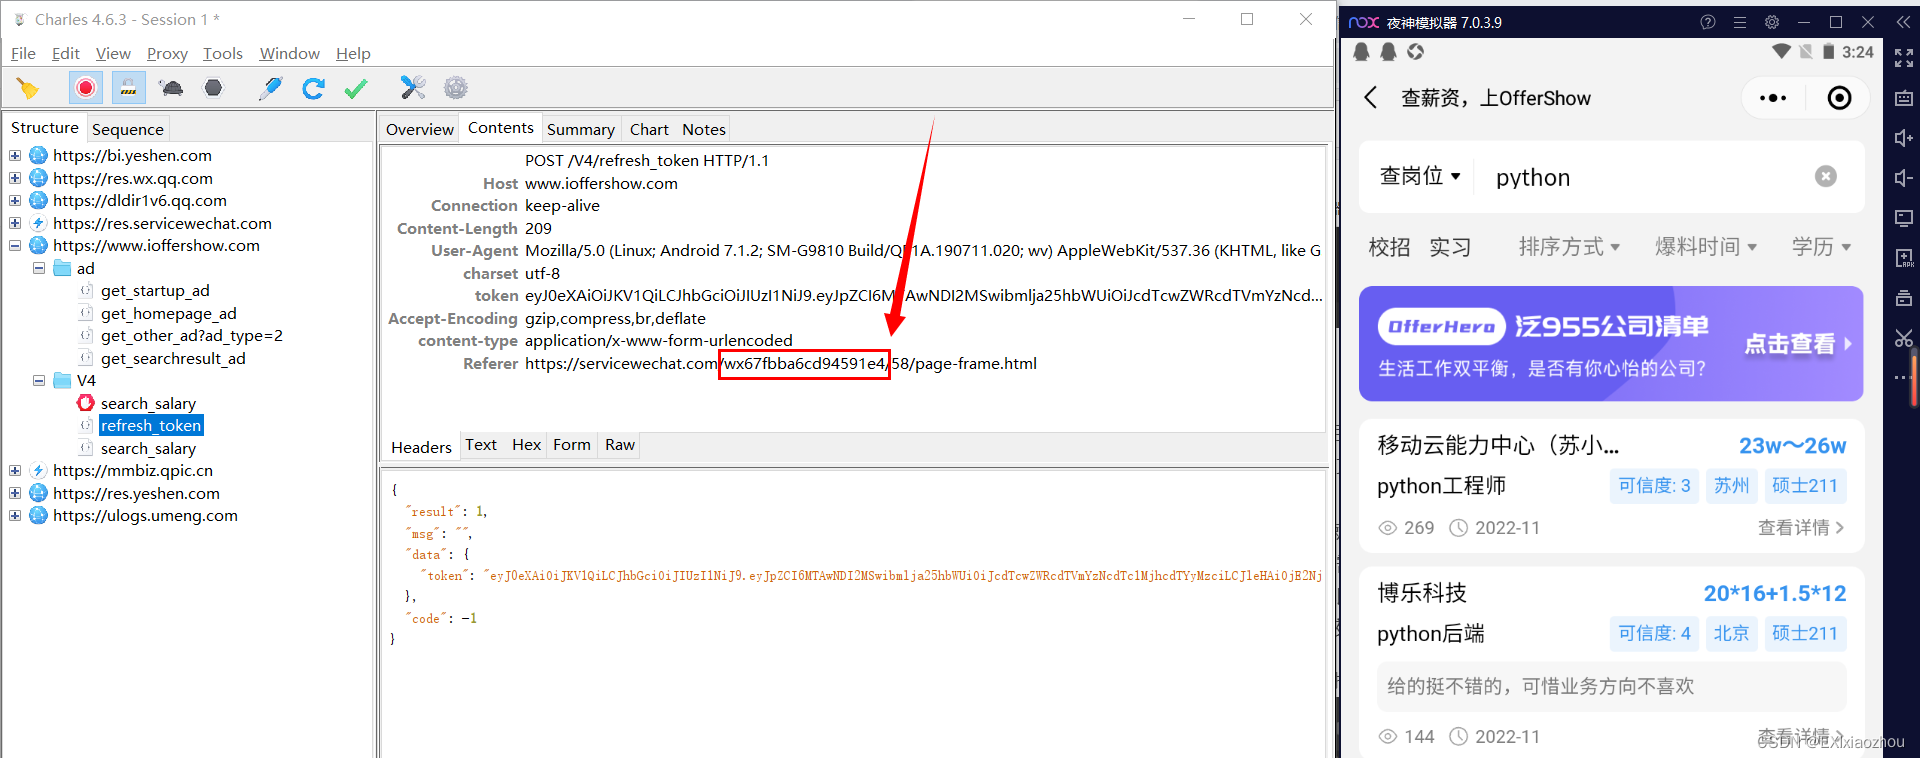Collapse the https://www.ioffershow.com node

pyautogui.click(x=15, y=245)
